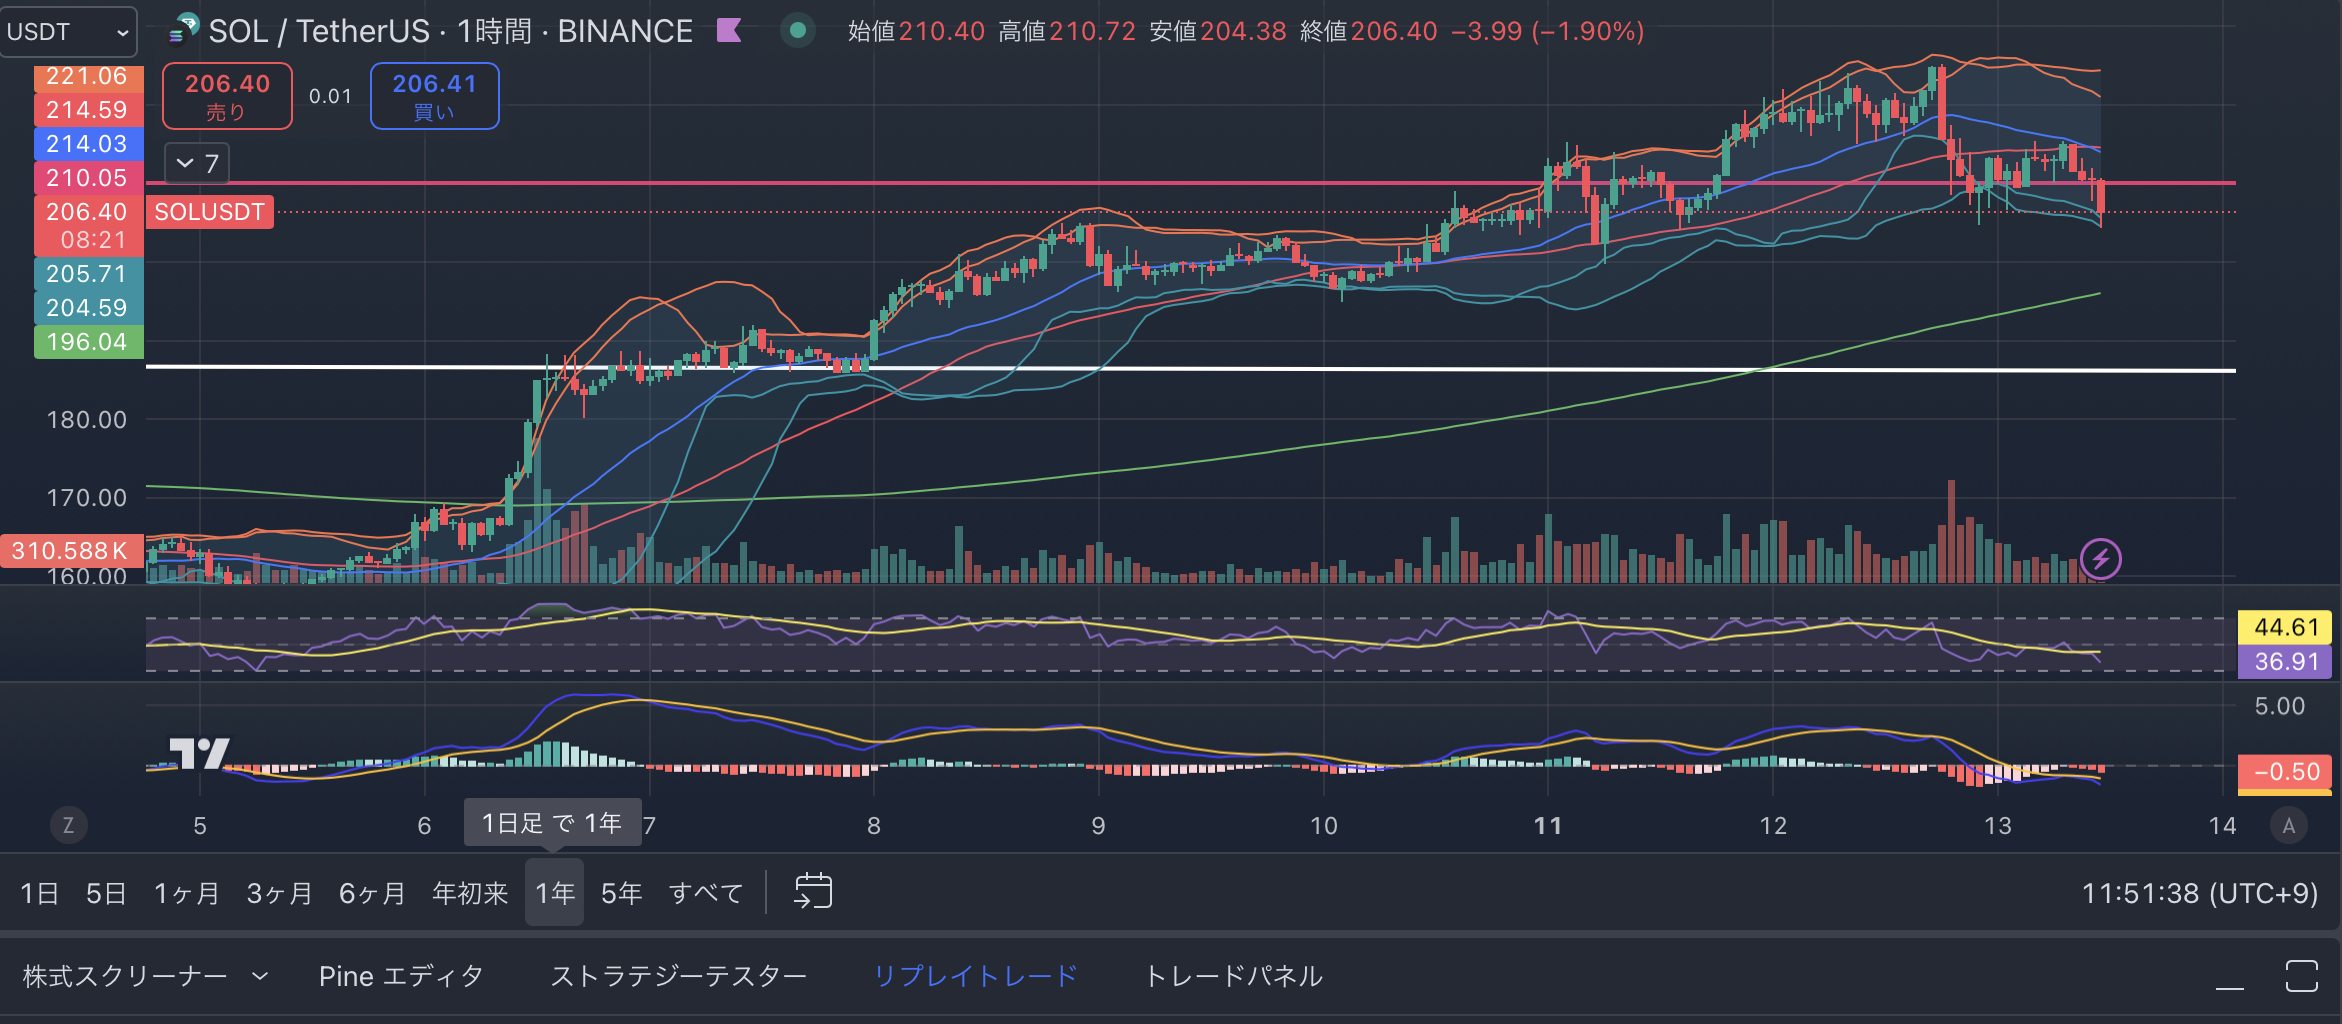Click the purple lightning bolt icon on chart
This screenshot has width=2342, height=1024.
(2101, 559)
